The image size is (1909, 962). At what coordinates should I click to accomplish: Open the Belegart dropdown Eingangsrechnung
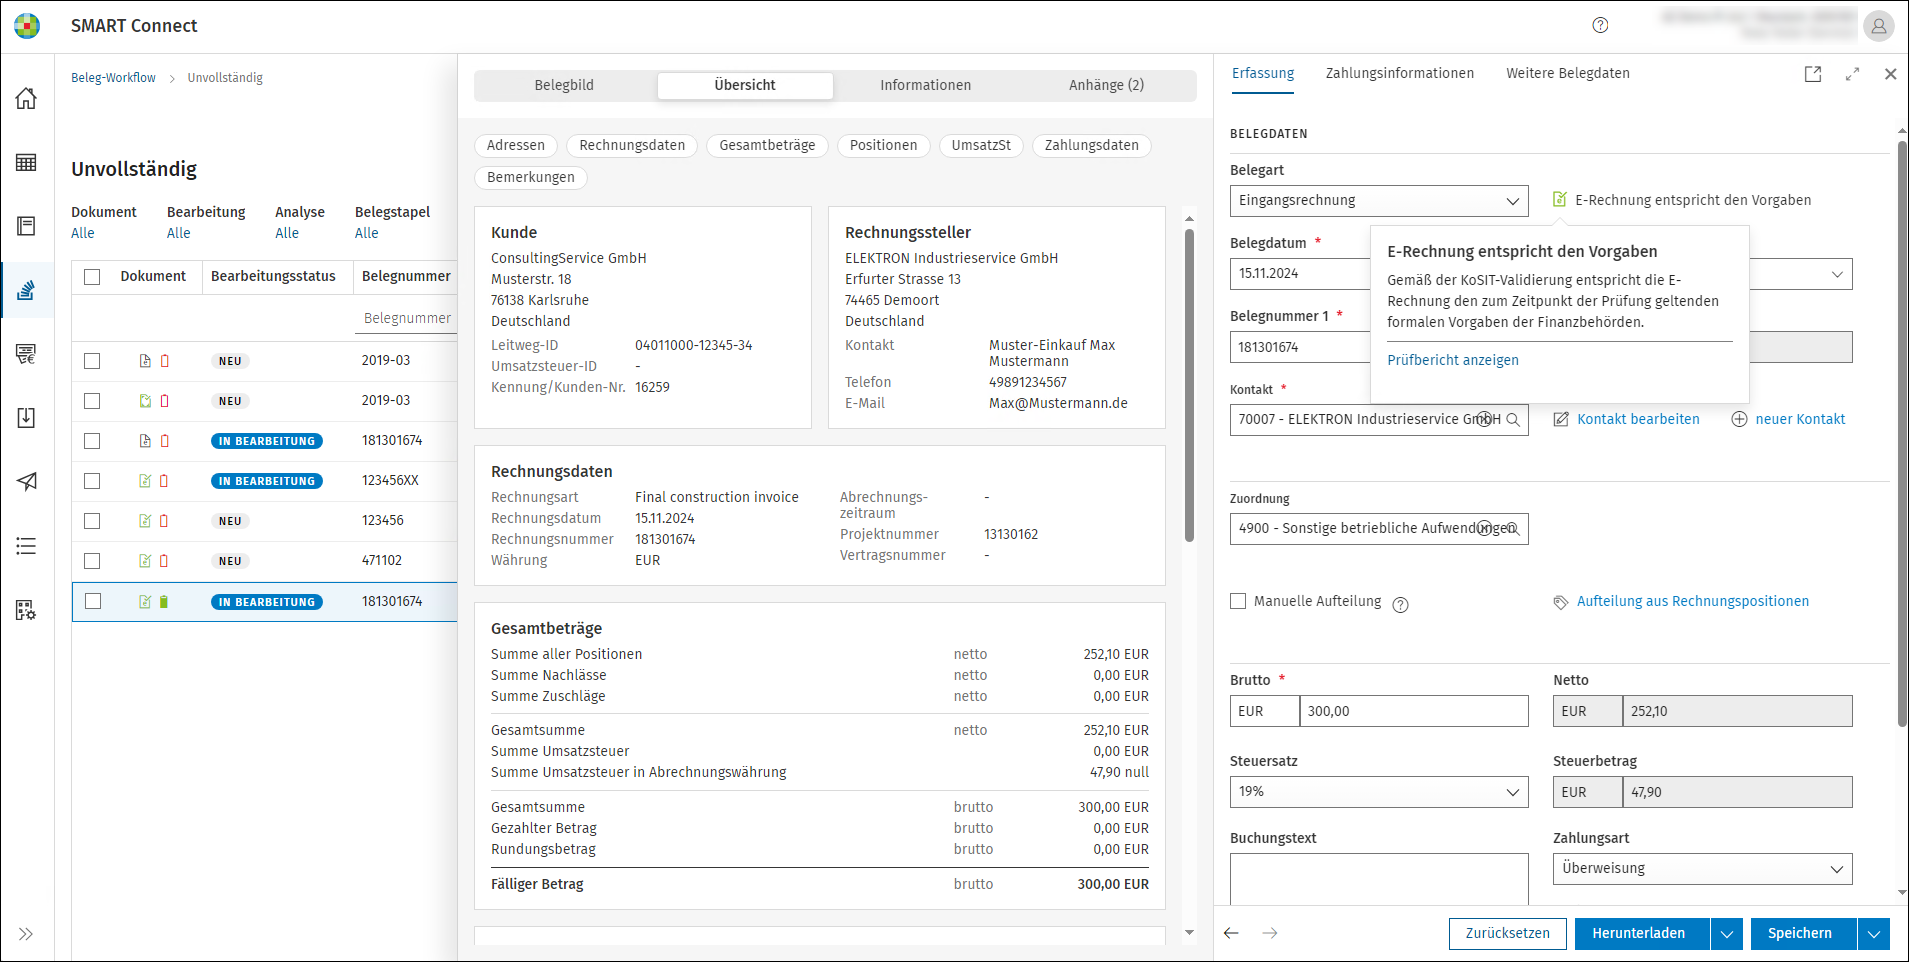click(x=1378, y=201)
